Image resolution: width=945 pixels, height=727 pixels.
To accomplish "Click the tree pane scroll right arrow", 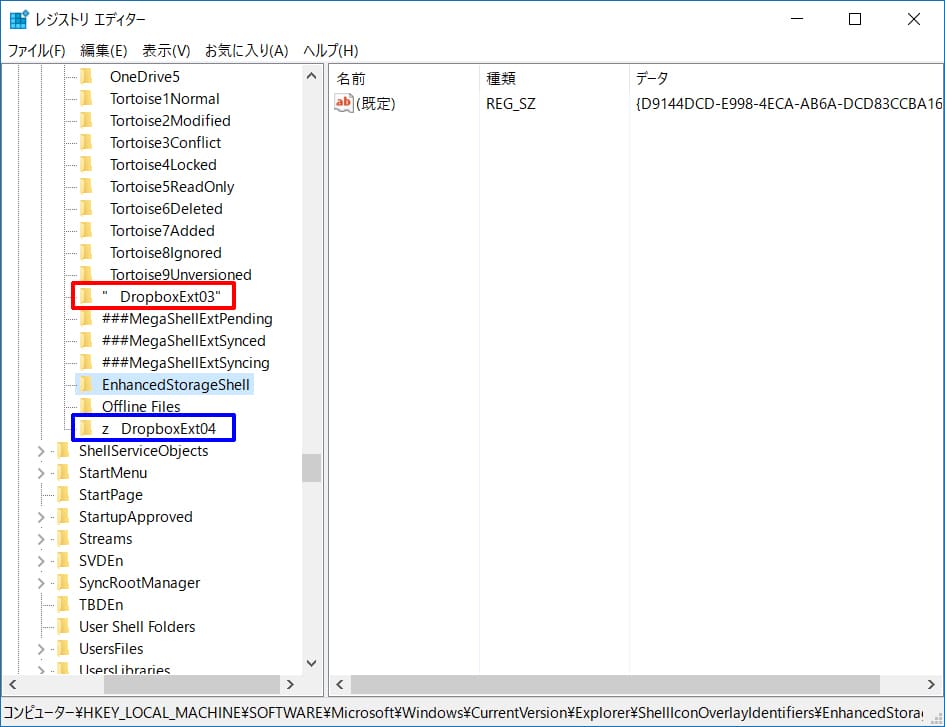I will click(290, 685).
